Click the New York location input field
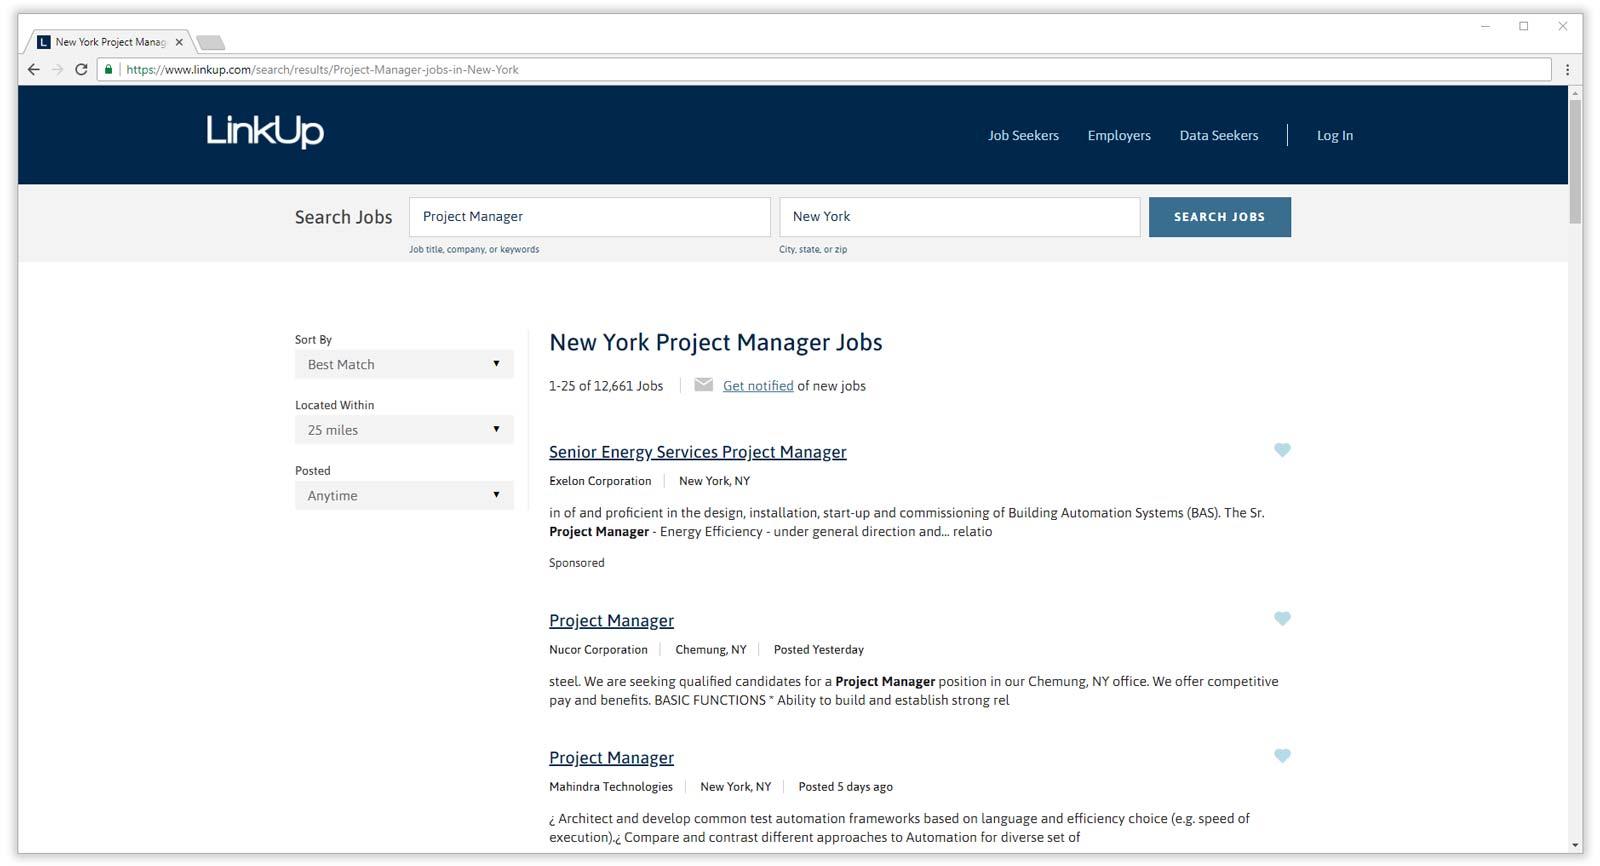This screenshot has height=866, width=1600. click(959, 217)
